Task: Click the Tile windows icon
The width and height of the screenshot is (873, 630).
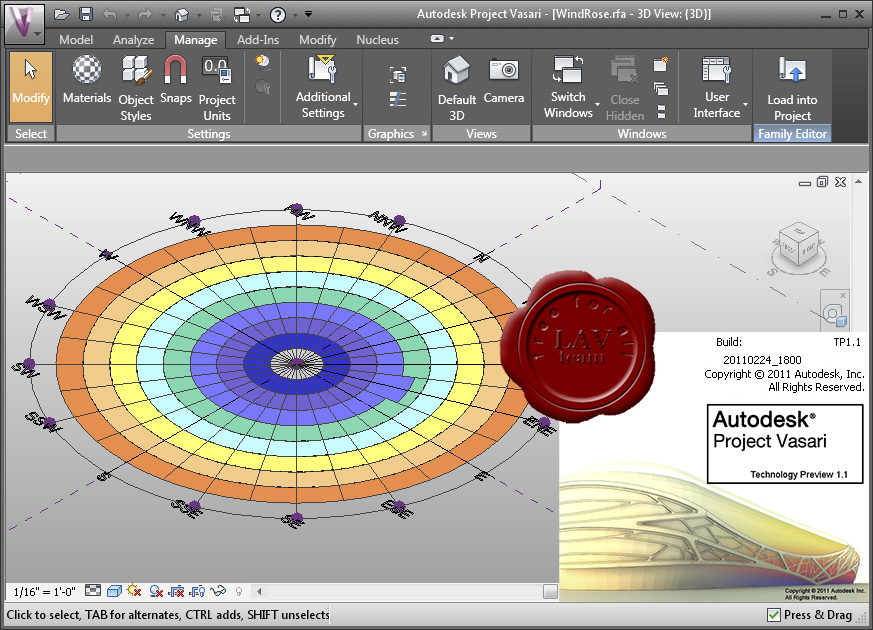Action: tap(661, 112)
